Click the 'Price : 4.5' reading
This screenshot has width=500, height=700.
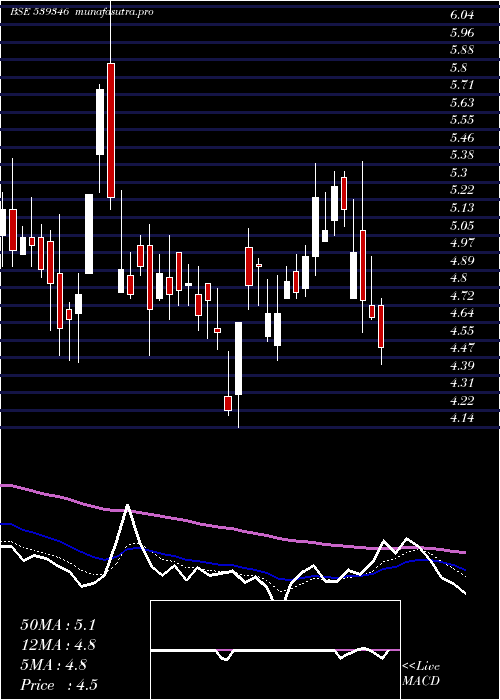pos(59,685)
